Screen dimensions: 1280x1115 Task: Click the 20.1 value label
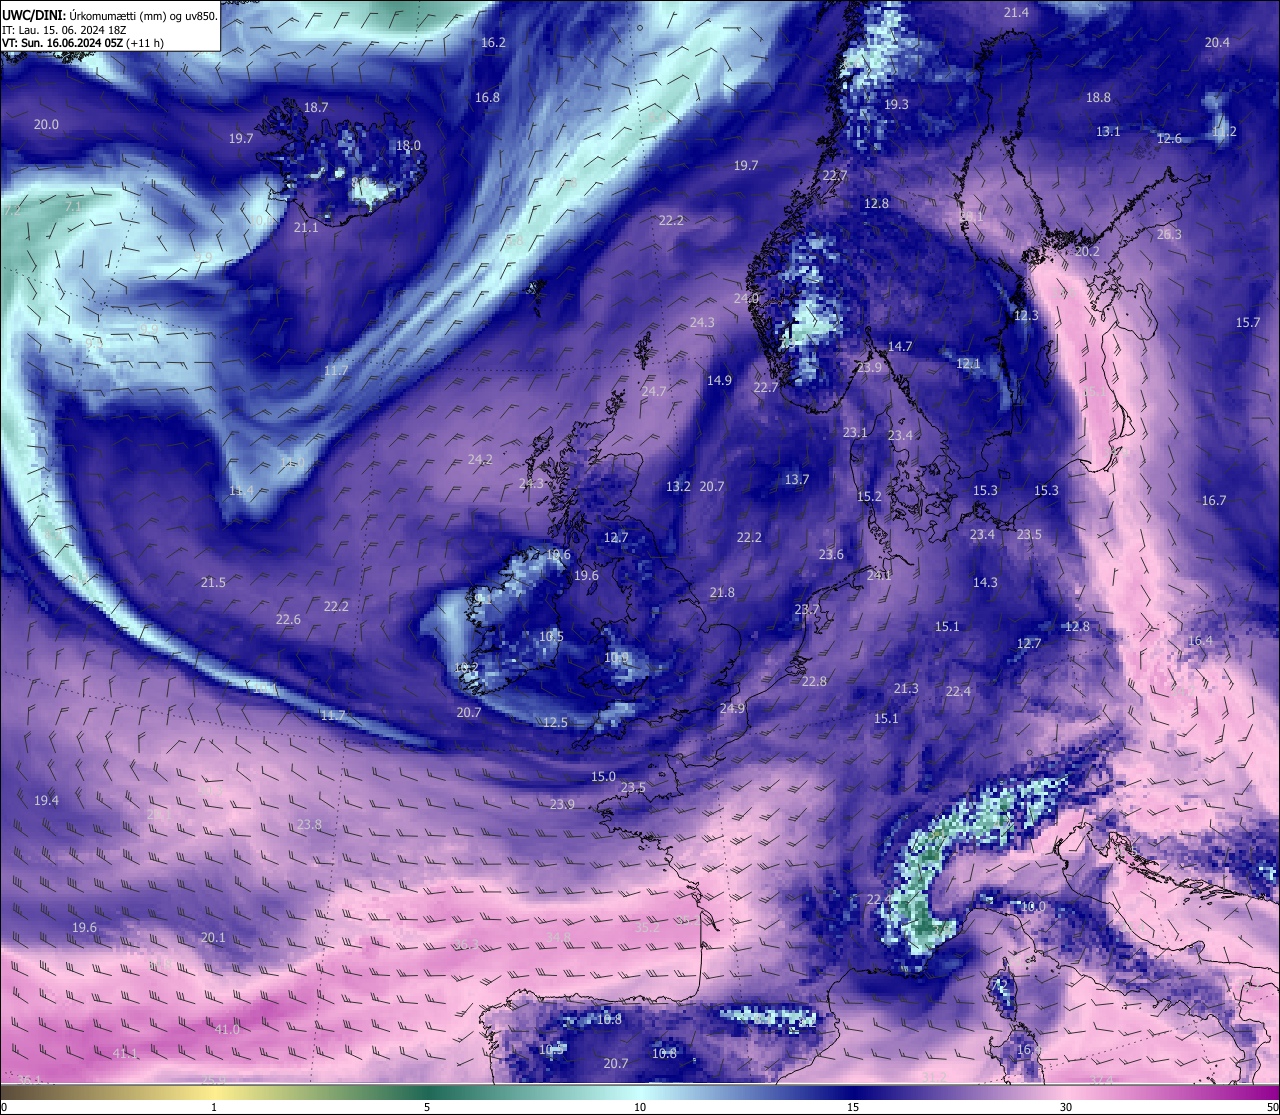click(213, 938)
